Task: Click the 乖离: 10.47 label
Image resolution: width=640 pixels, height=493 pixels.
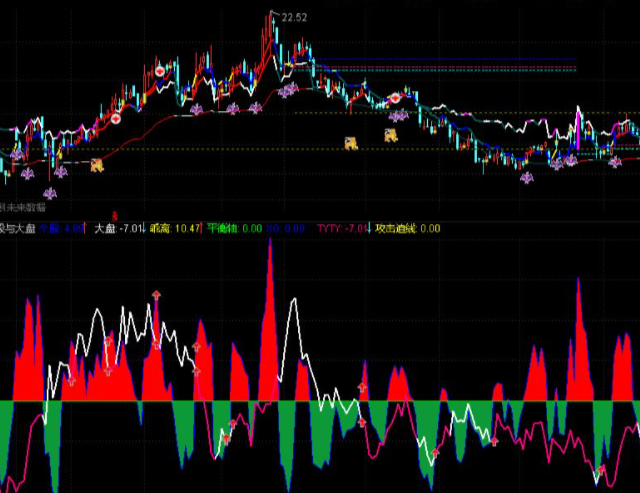Action: tap(176, 228)
